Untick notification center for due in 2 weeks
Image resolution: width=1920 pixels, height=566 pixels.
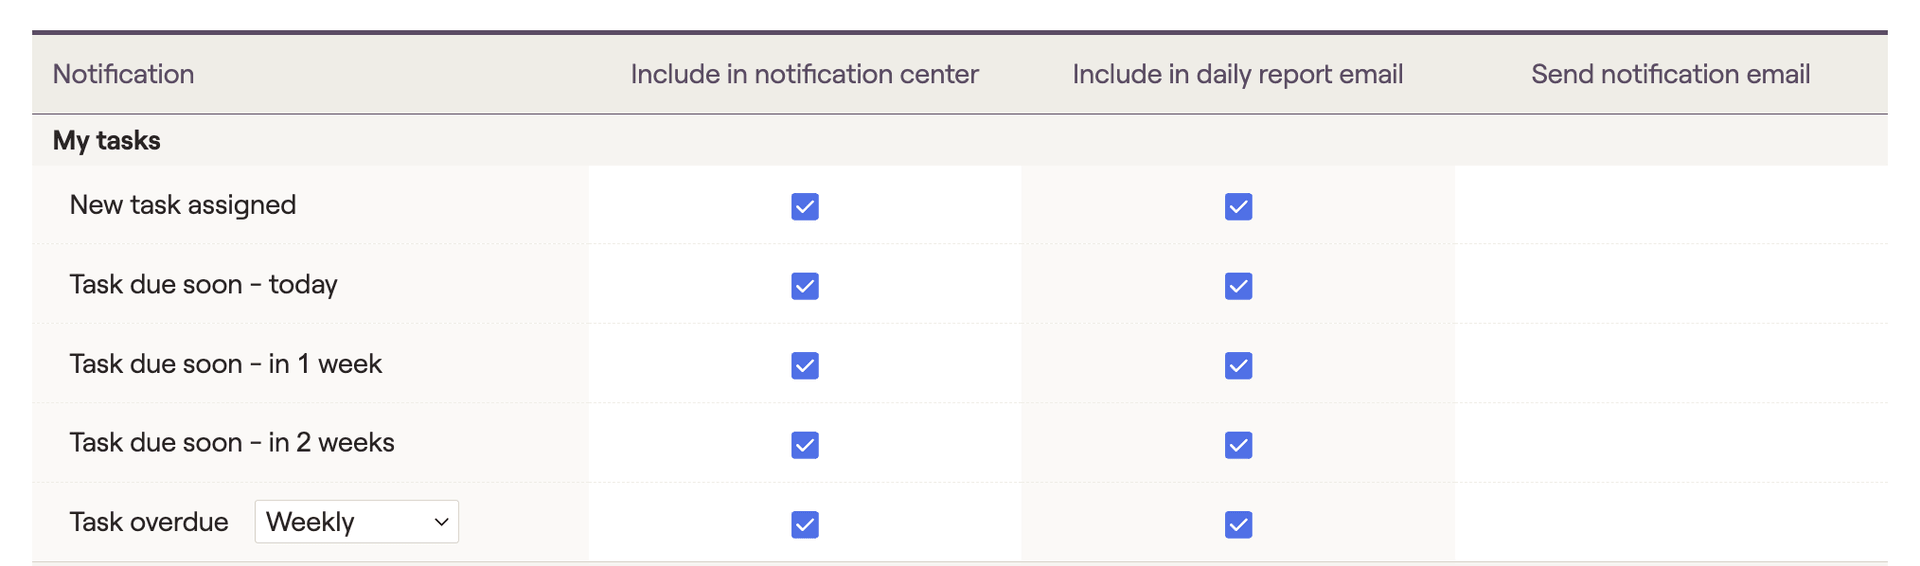pos(805,445)
